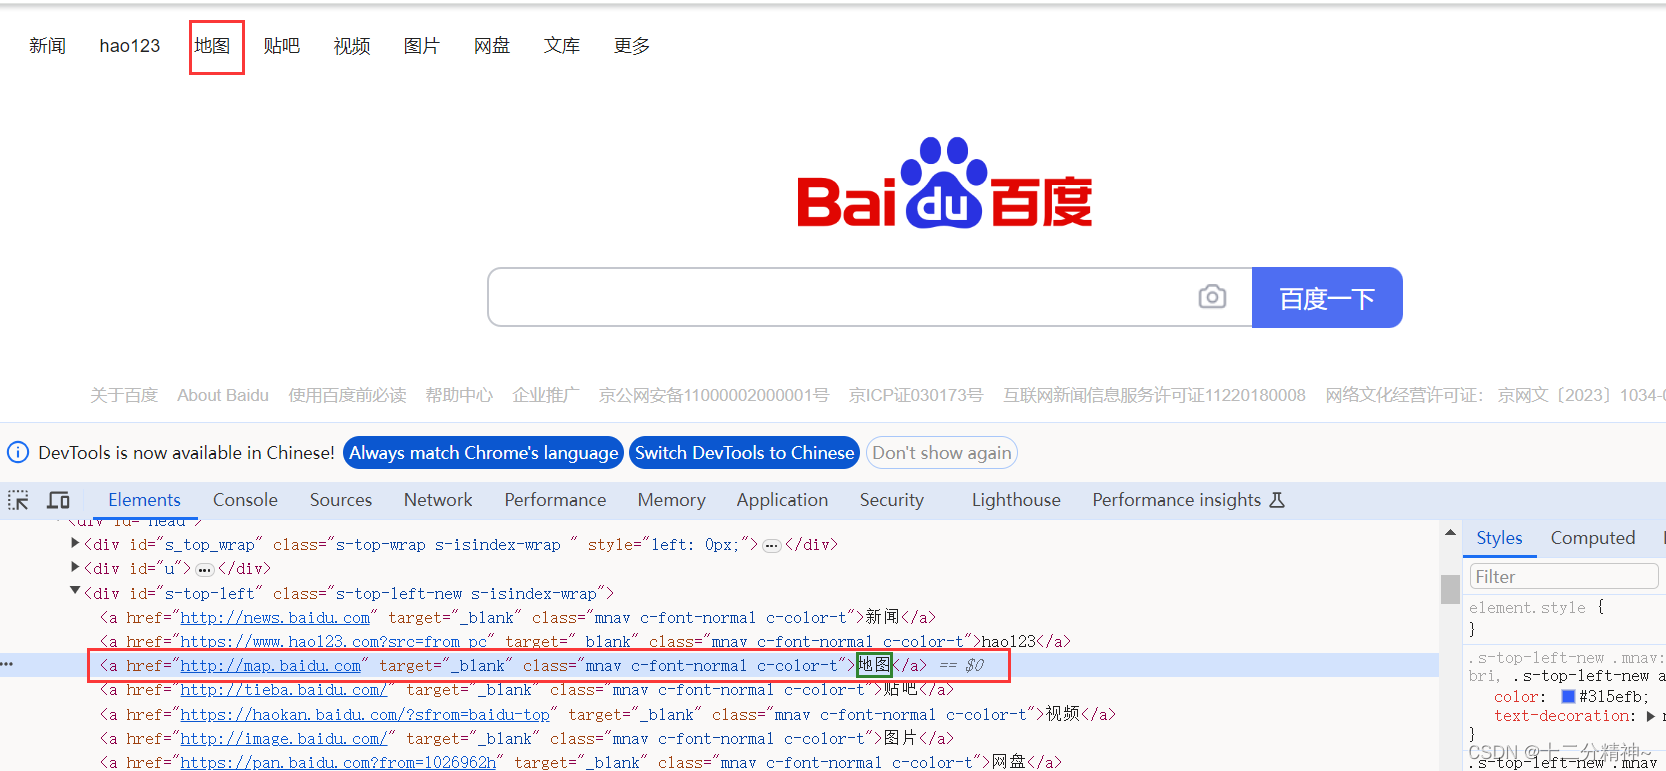Viewport: 1666px width, 771px height.
Task: Open the Security tab
Action: pyautogui.click(x=891, y=500)
